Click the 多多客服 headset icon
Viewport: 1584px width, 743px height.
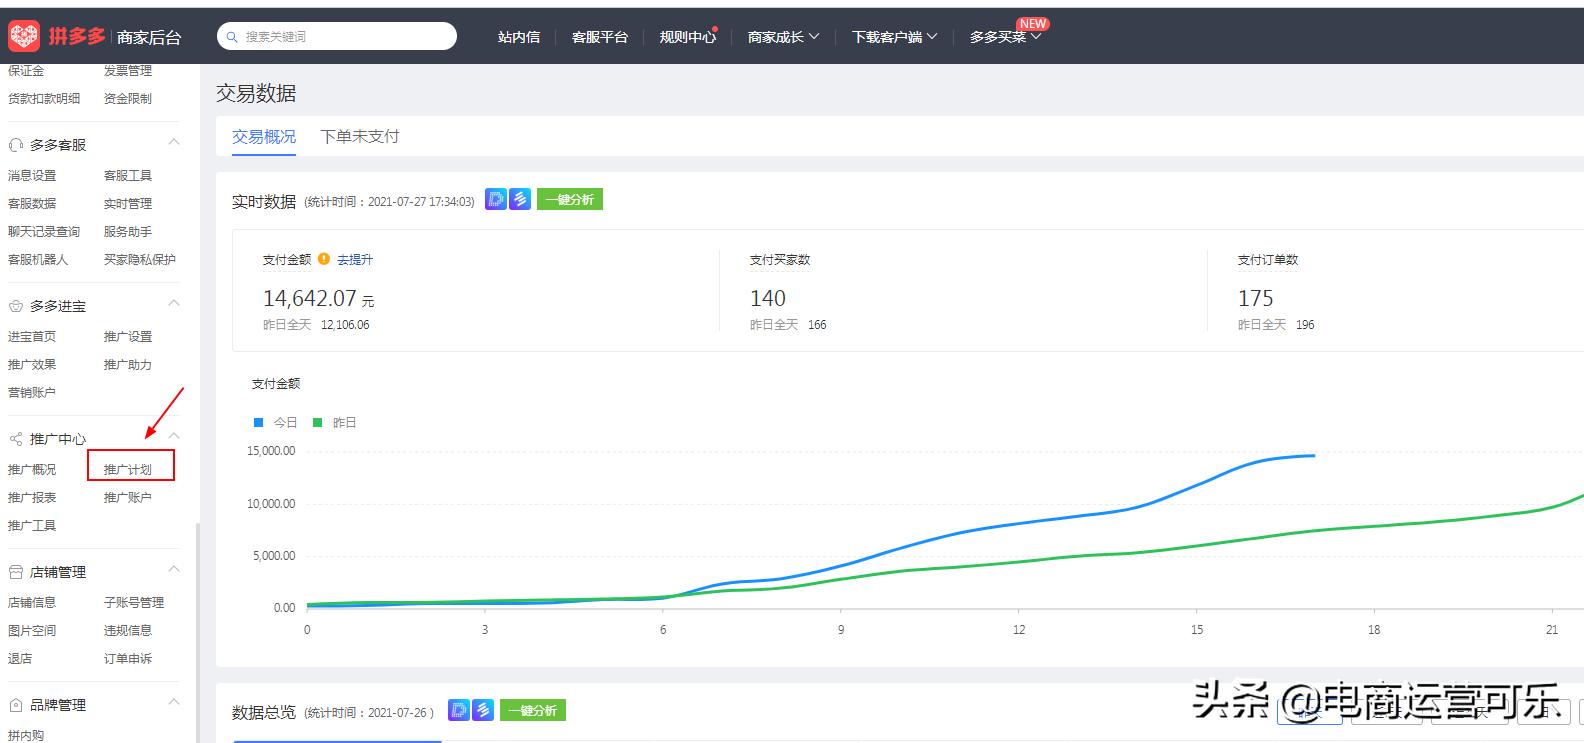[16, 145]
